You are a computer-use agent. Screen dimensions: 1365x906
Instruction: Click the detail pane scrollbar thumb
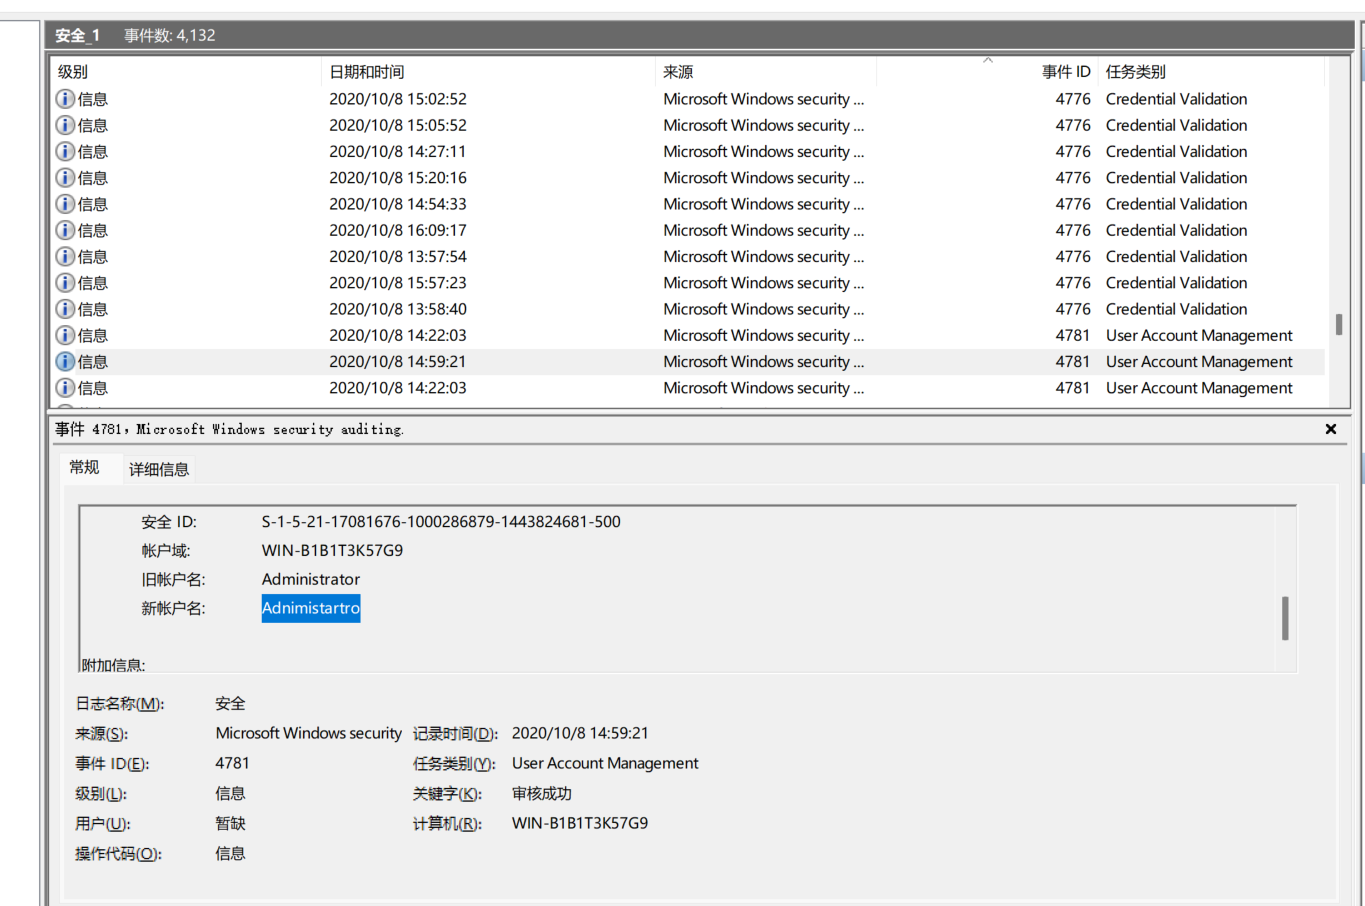click(x=1285, y=618)
